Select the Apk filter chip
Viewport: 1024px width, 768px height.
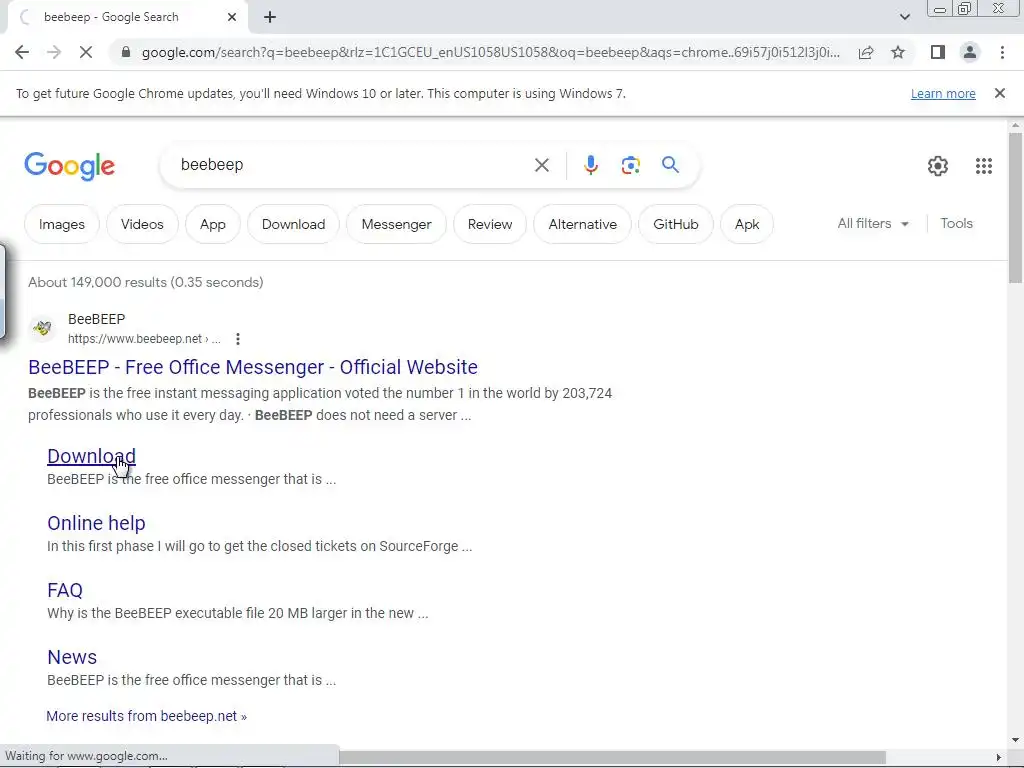[746, 224]
